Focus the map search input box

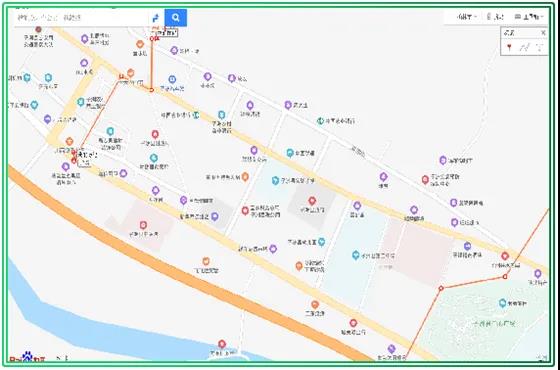click(x=81, y=17)
